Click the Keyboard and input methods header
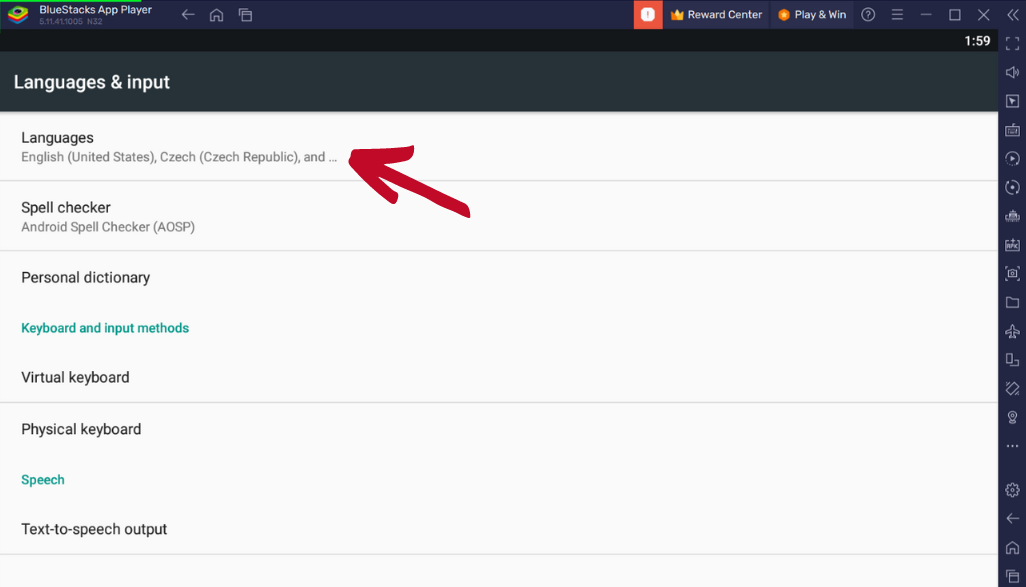 point(105,328)
